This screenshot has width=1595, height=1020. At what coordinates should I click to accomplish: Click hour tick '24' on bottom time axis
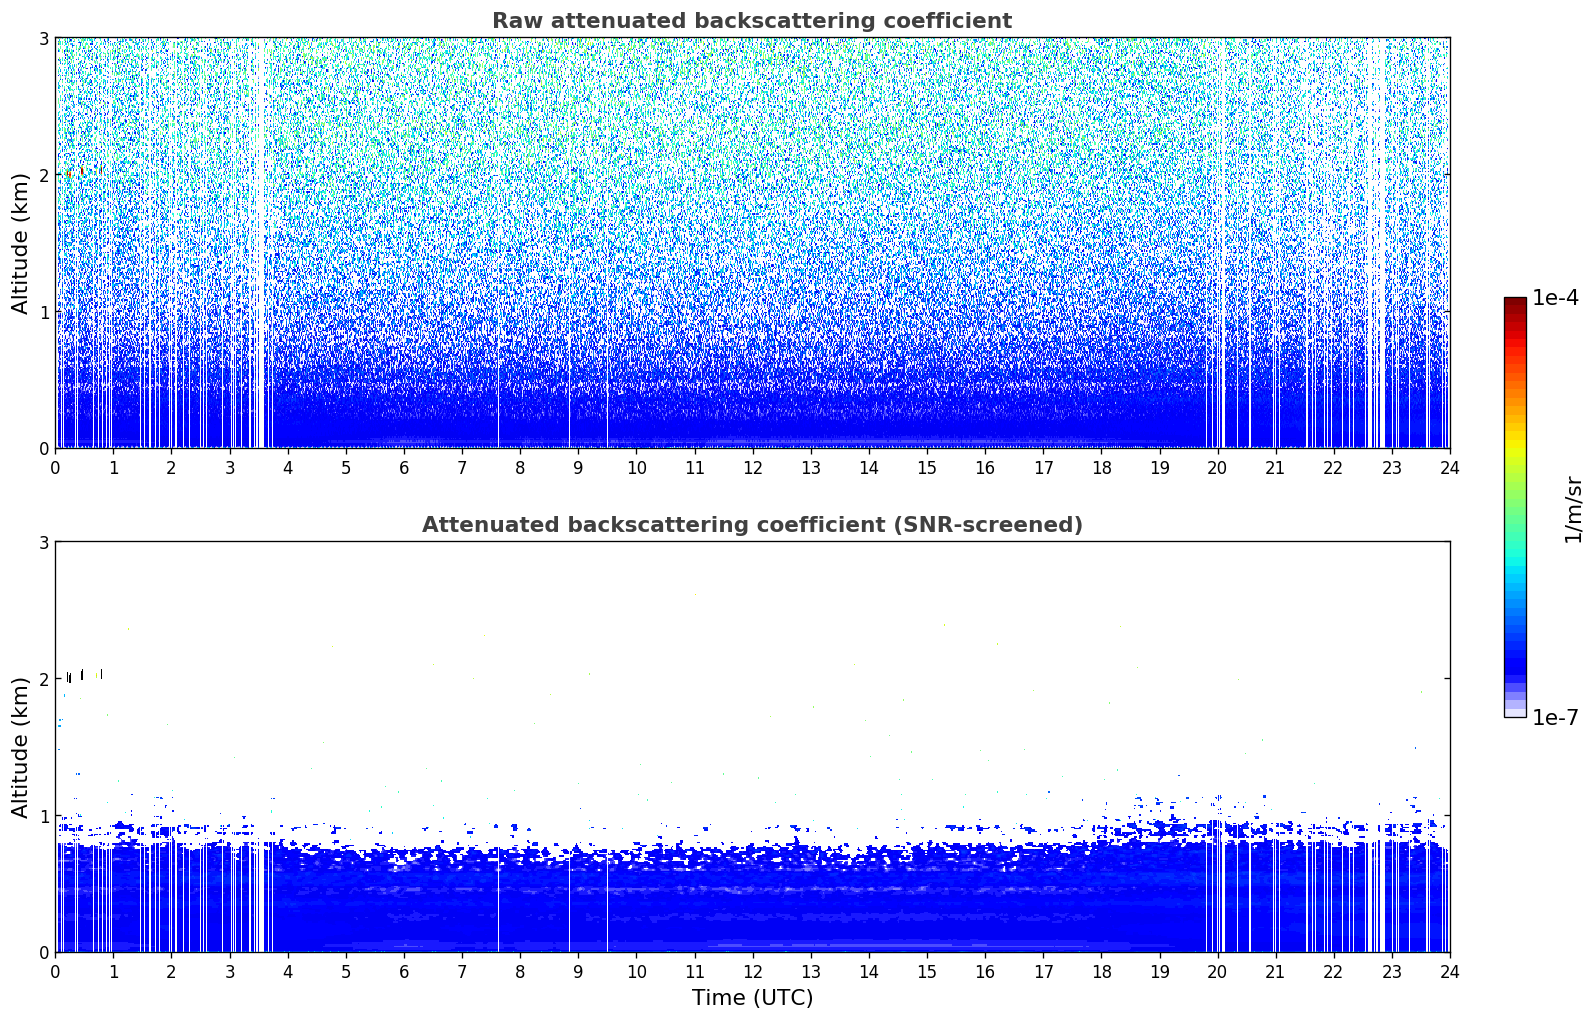(1450, 971)
